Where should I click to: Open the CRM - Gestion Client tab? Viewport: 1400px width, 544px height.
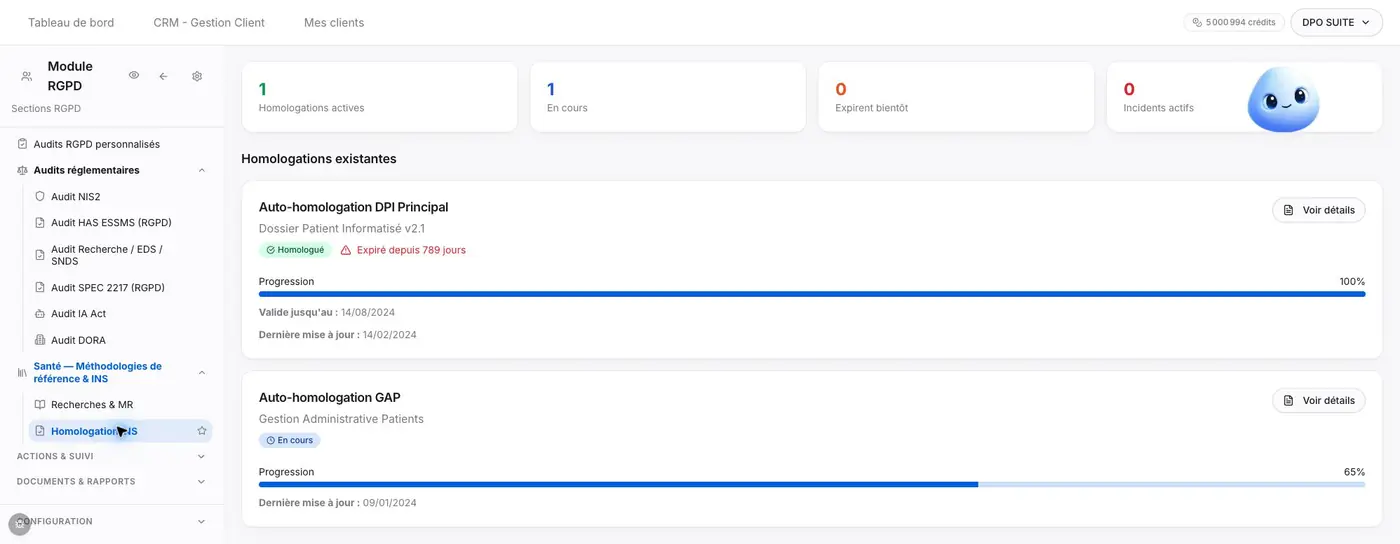209,22
